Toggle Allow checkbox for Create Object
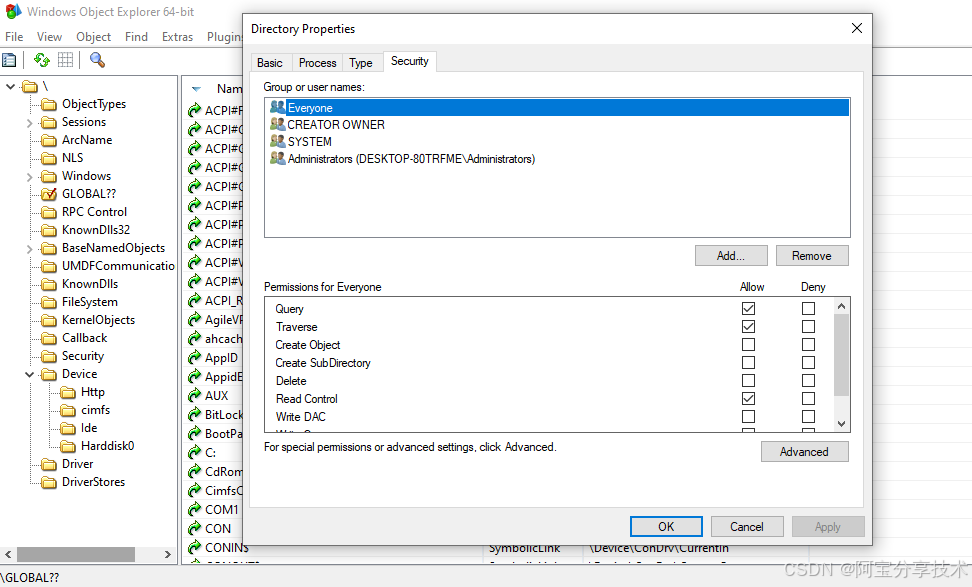 click(748, 344)
